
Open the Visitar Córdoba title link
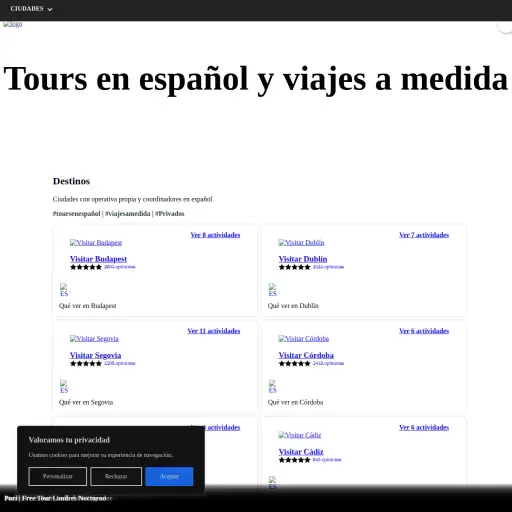[306, 355]
